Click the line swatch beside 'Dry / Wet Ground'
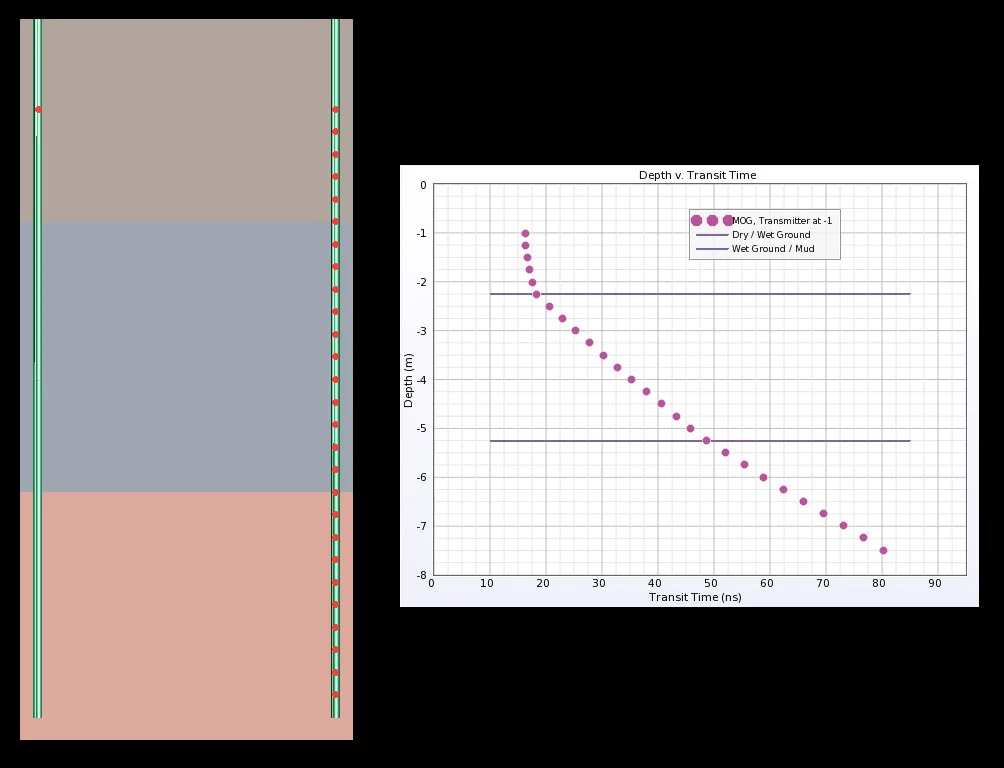The width and height of the screenshot is (1004, 768). [x=711, y=235]
